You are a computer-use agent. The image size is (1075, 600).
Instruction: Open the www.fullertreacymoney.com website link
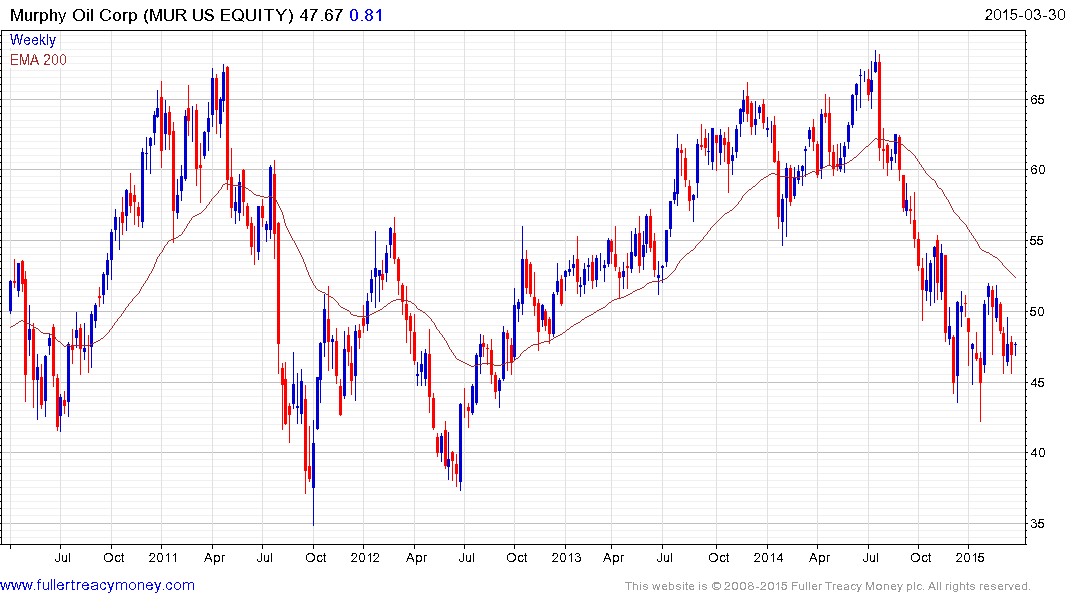[97, 585]
